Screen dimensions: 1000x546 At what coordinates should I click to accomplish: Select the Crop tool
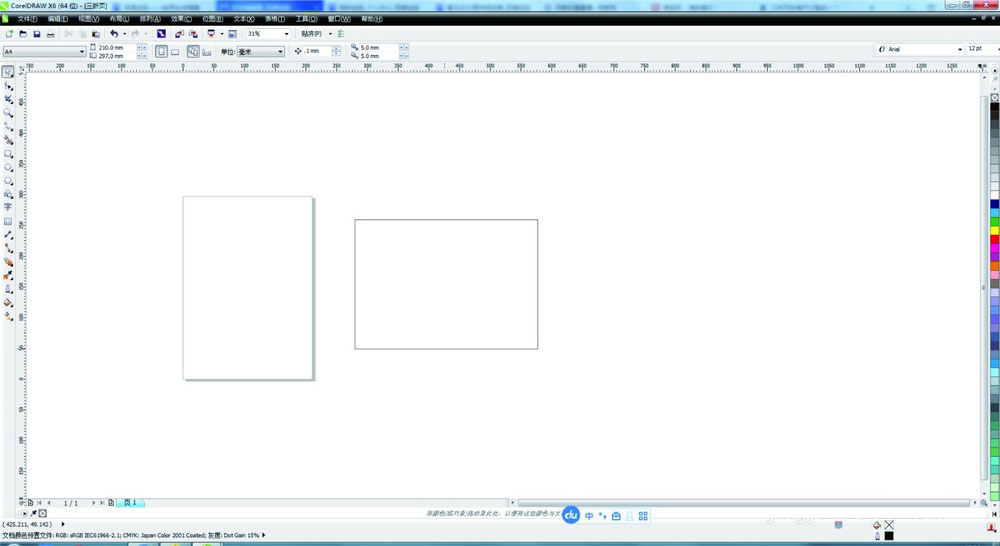pyautogui.click(x=8, y=99)
